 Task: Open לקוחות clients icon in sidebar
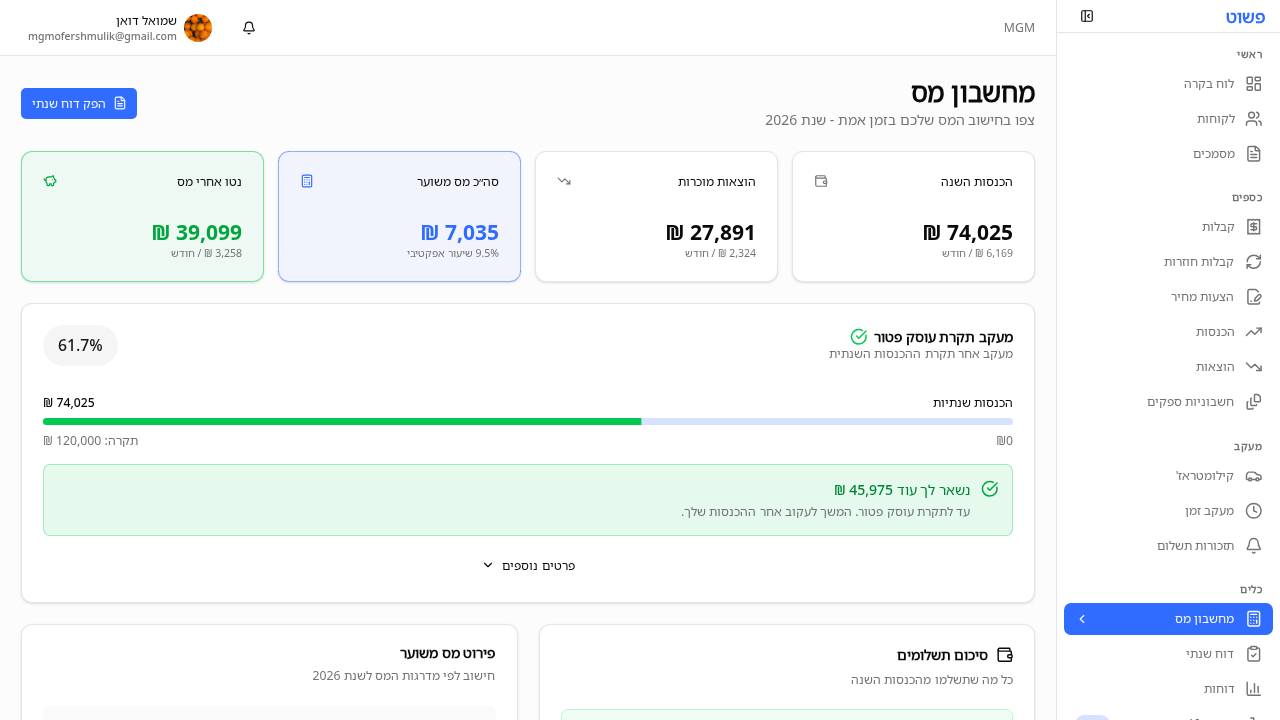click(x=1253, y=119)
